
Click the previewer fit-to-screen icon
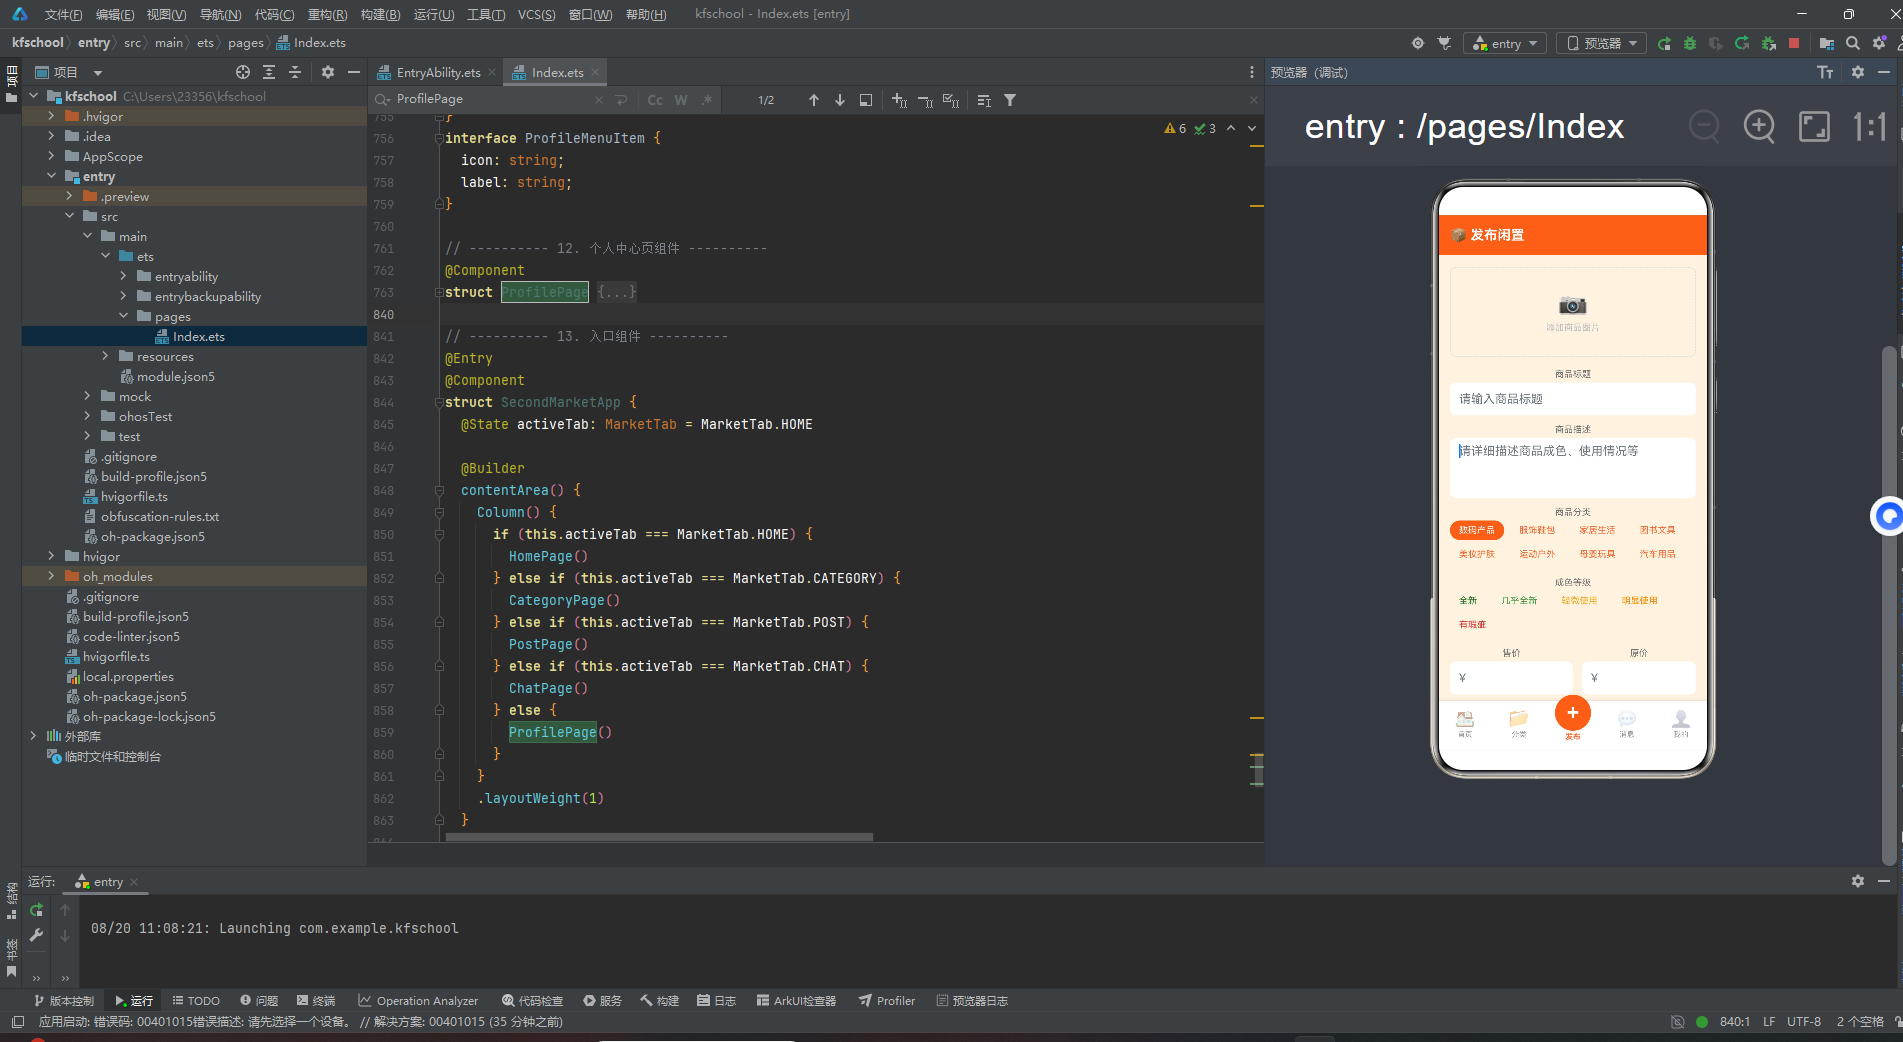click(1814, 127)
